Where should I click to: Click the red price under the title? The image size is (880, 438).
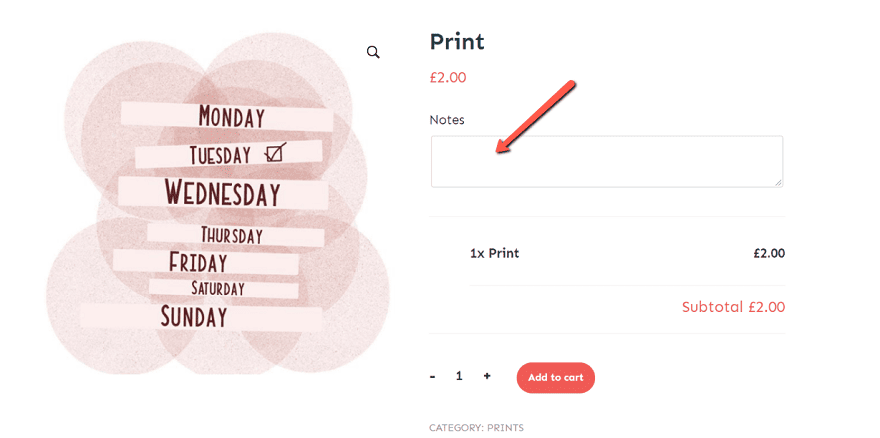pyautogui.click(x=448, y=77)
